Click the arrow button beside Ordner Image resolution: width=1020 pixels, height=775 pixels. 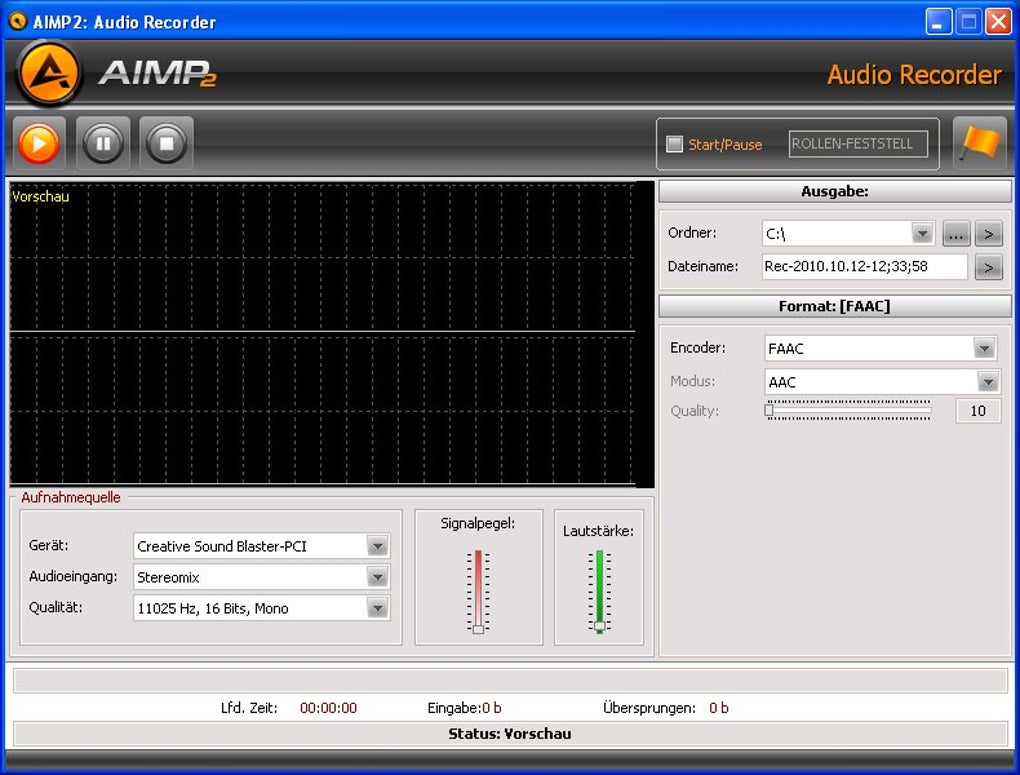pyautogui.click(x=989, y=234)
